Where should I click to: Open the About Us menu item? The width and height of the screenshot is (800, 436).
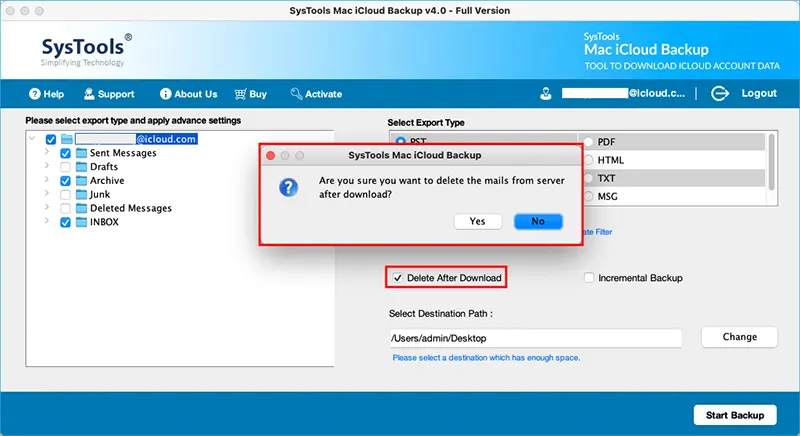pos(188,94)
